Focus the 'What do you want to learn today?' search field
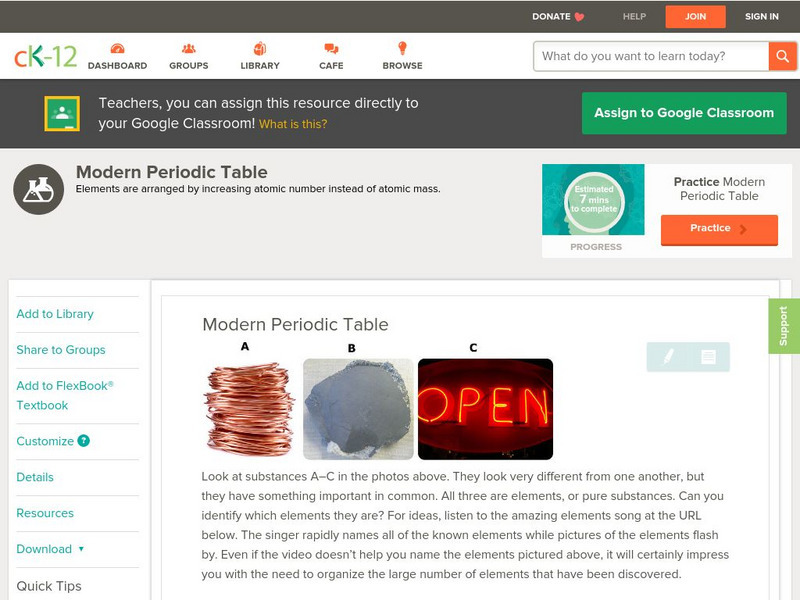This screenshot has height=600, width=800. 651,56
